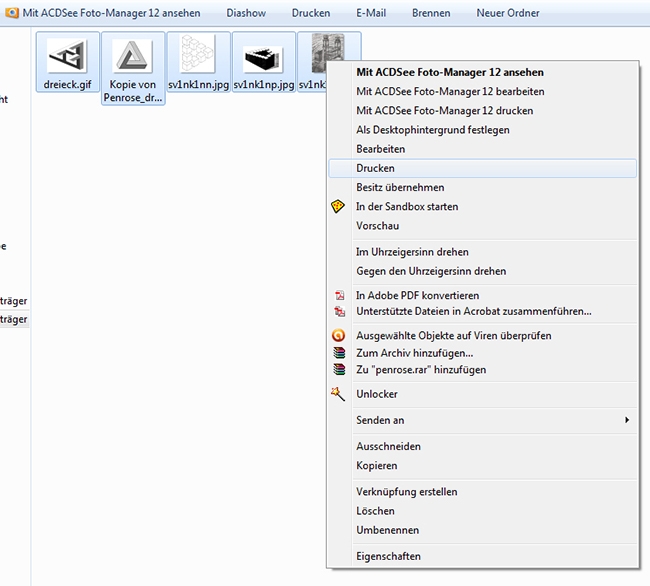
Task: Click 'Brennen' in the toolbar
Action: [x=431, y=13]
